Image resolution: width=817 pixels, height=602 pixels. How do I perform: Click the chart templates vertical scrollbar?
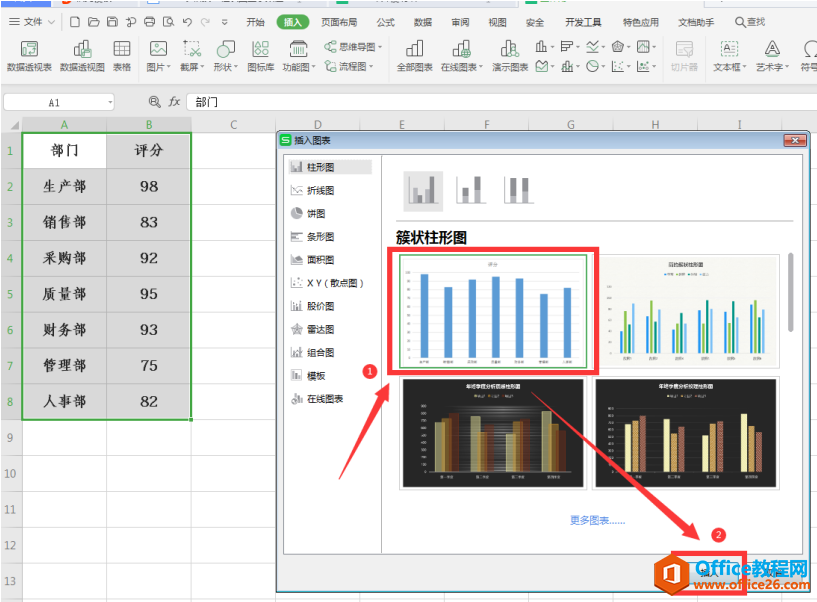click(790, 292)
